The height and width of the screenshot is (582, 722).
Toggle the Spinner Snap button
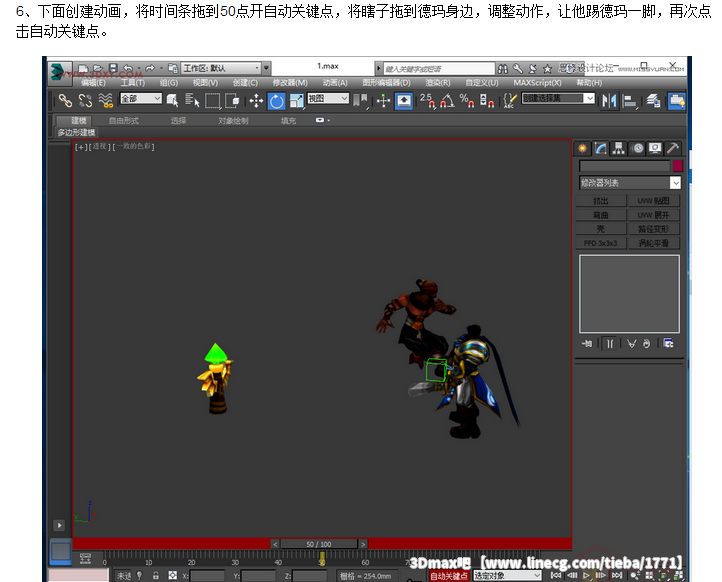point(487,100)
